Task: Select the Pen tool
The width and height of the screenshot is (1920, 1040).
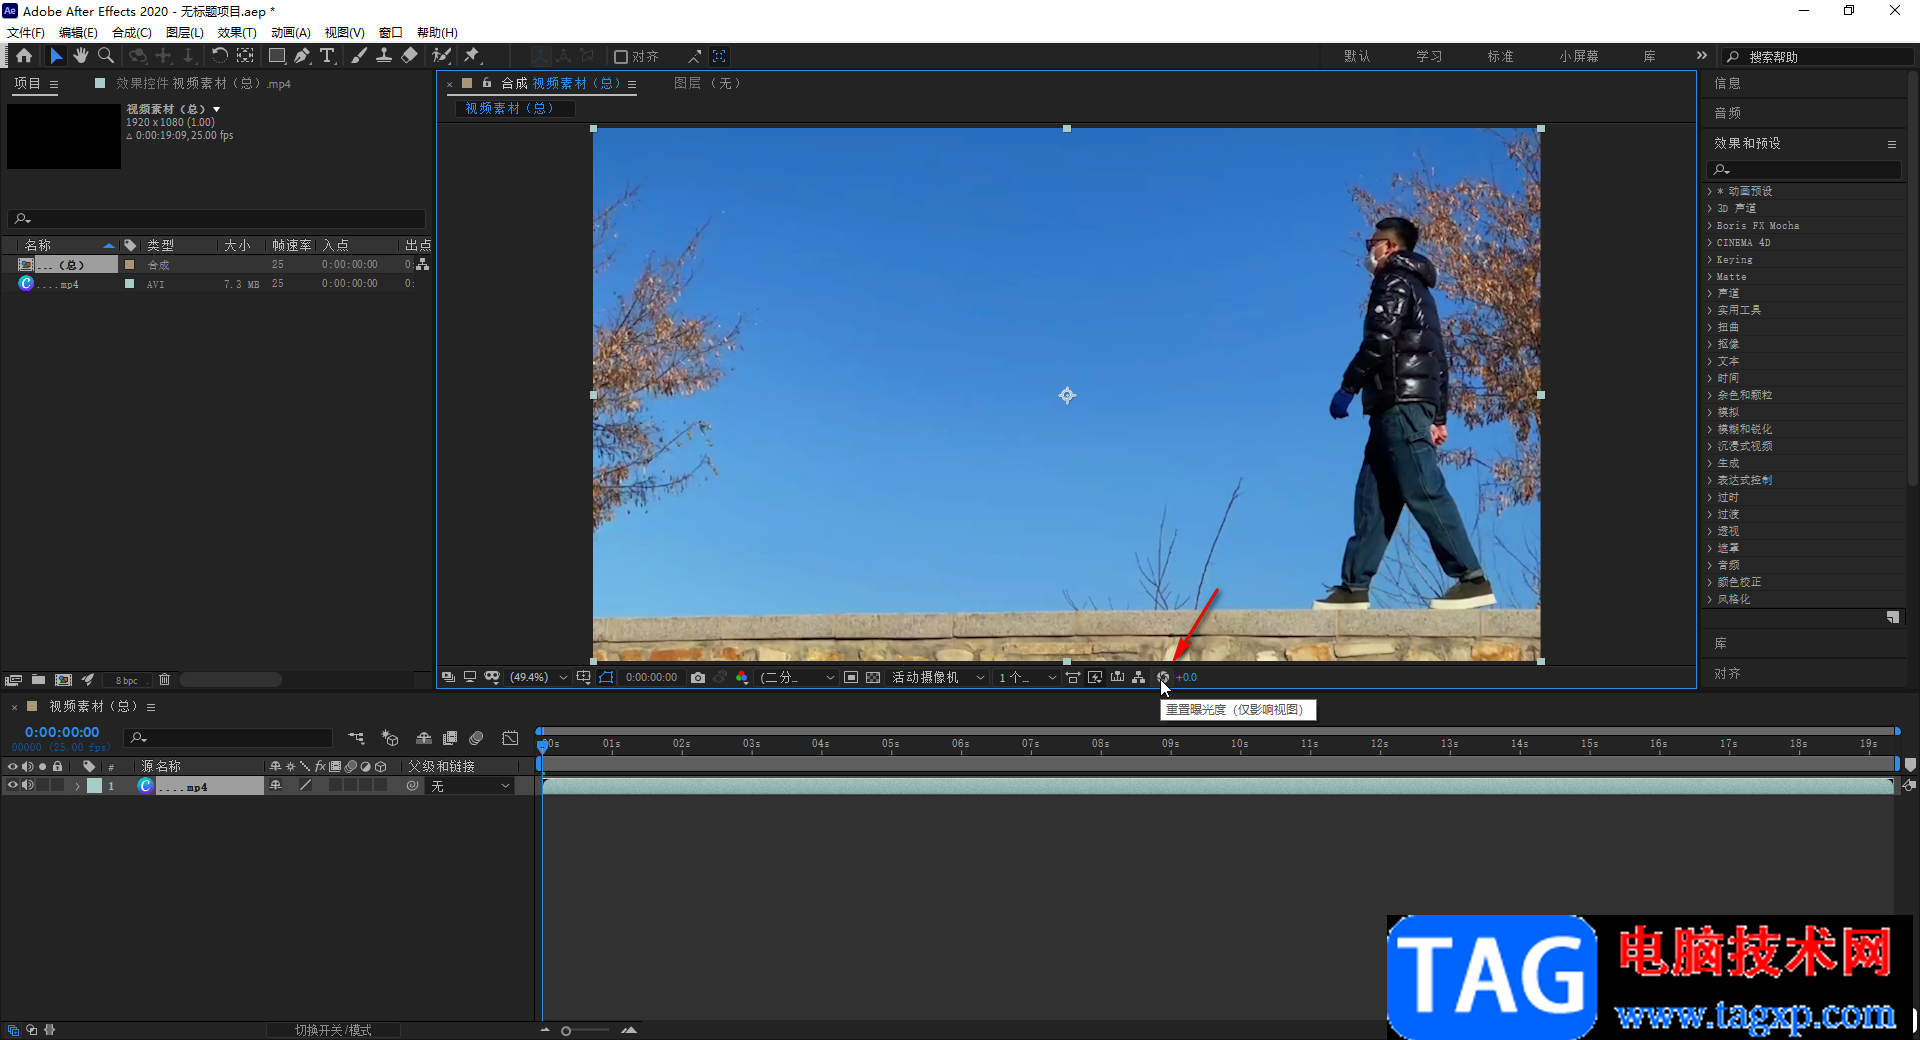Action: pos(302,56)
